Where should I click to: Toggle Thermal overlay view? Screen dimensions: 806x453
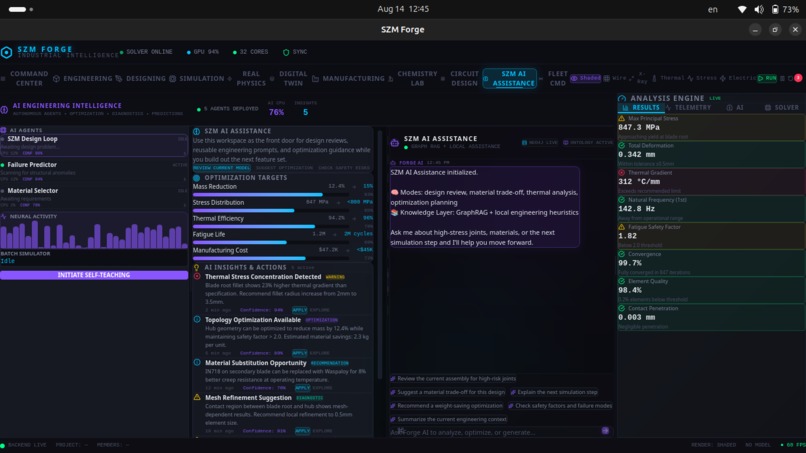click(x=668, y=78)
